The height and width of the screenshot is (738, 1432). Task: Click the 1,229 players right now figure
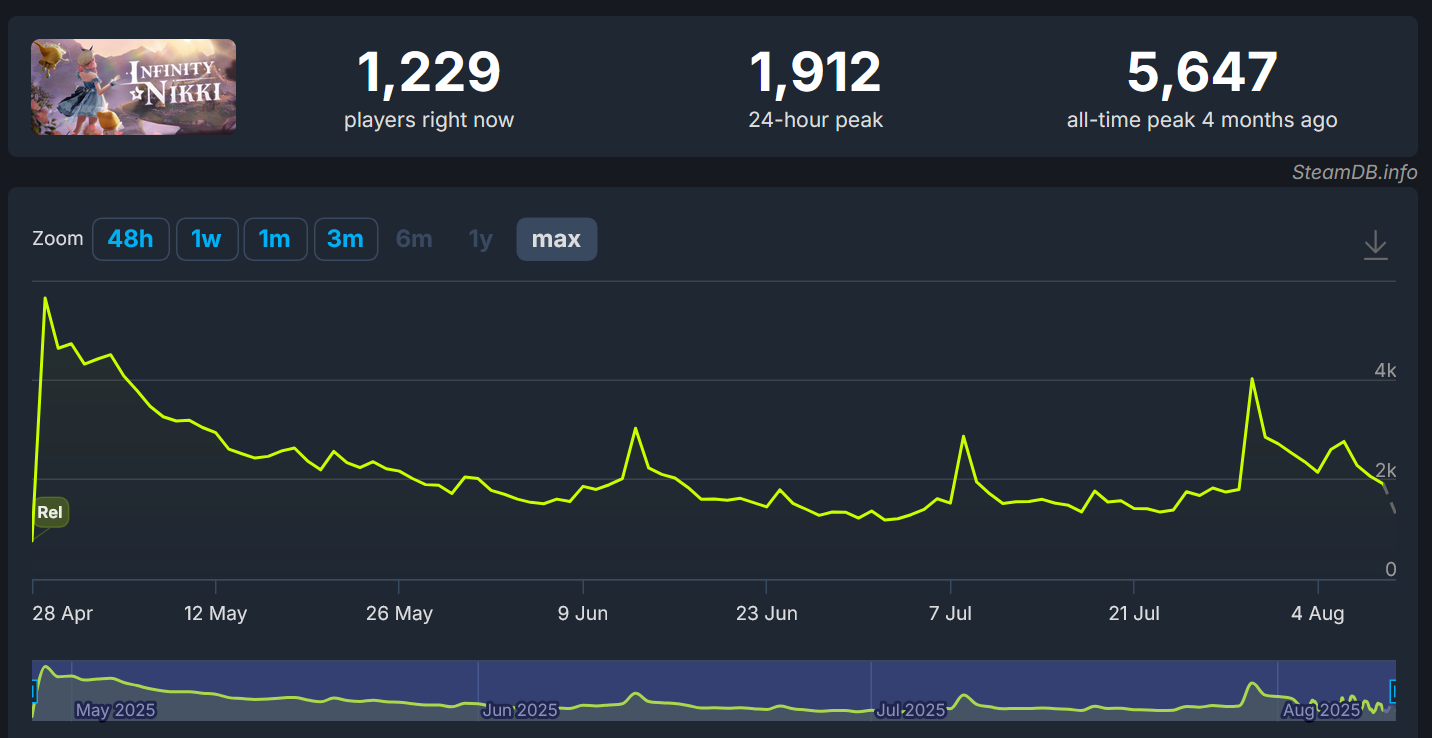(429, 72)
